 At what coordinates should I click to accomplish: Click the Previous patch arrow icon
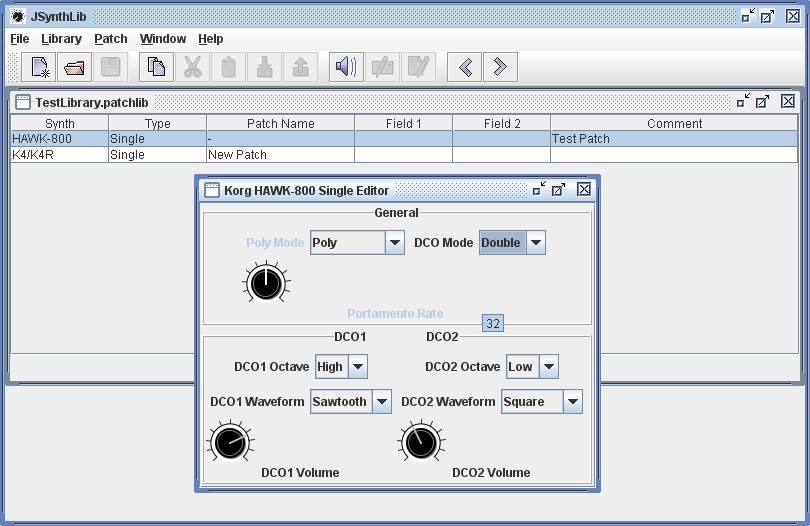pyautogui.click(x=464, y=67)
